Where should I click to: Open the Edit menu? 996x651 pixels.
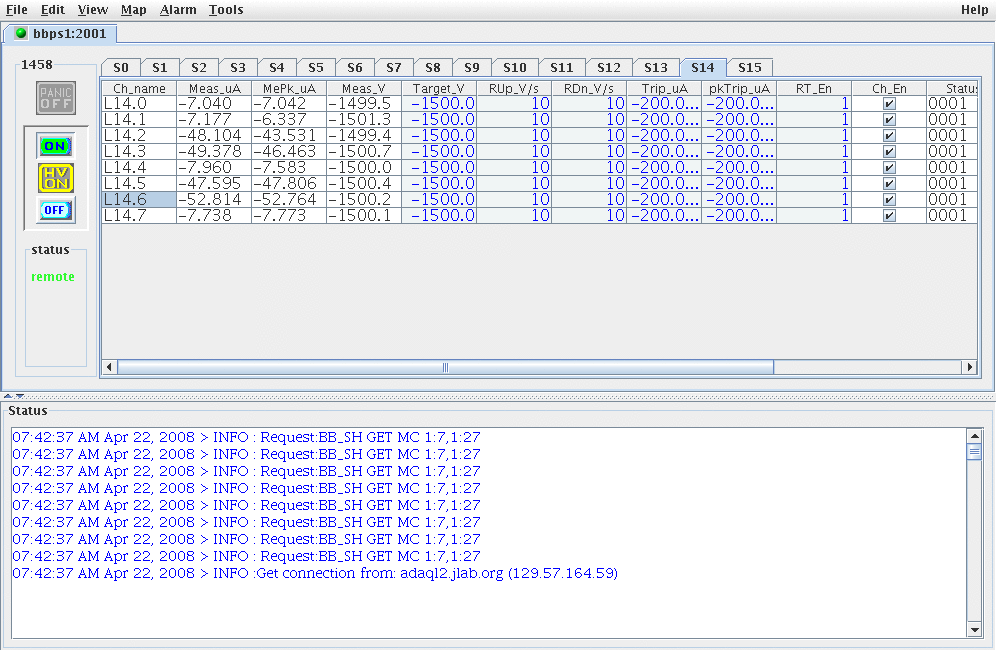pos(53,10)
